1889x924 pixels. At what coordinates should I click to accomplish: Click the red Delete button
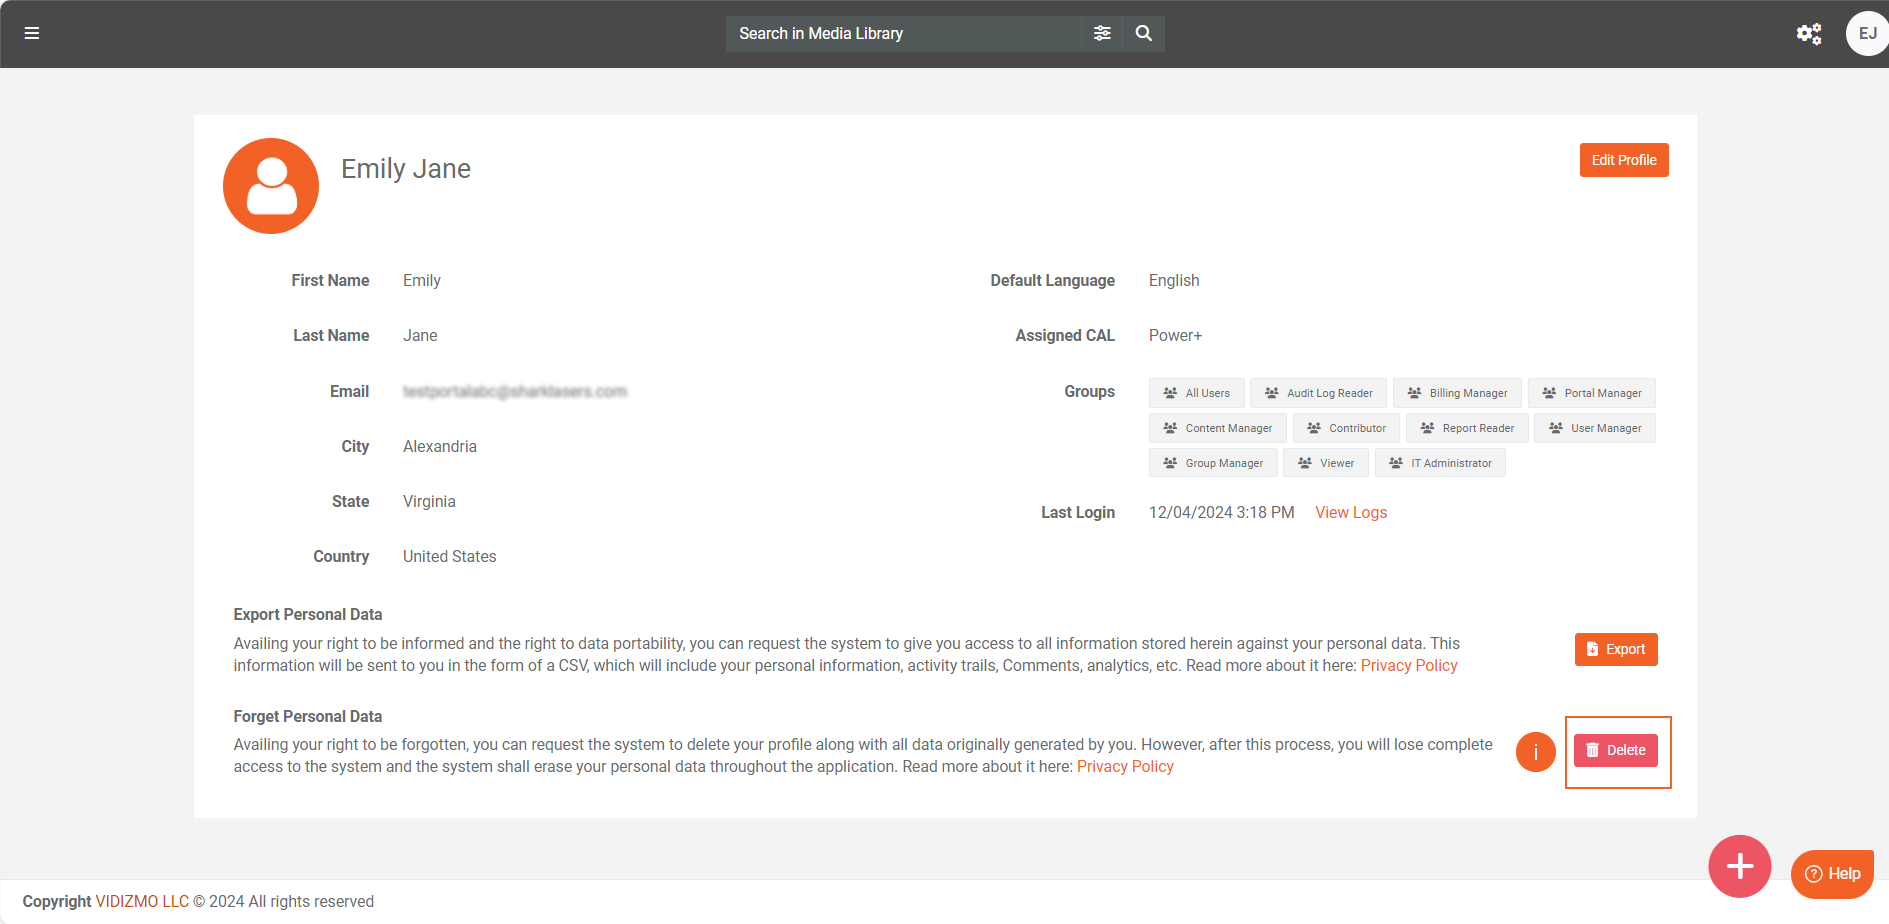(x=1615, y=750)
